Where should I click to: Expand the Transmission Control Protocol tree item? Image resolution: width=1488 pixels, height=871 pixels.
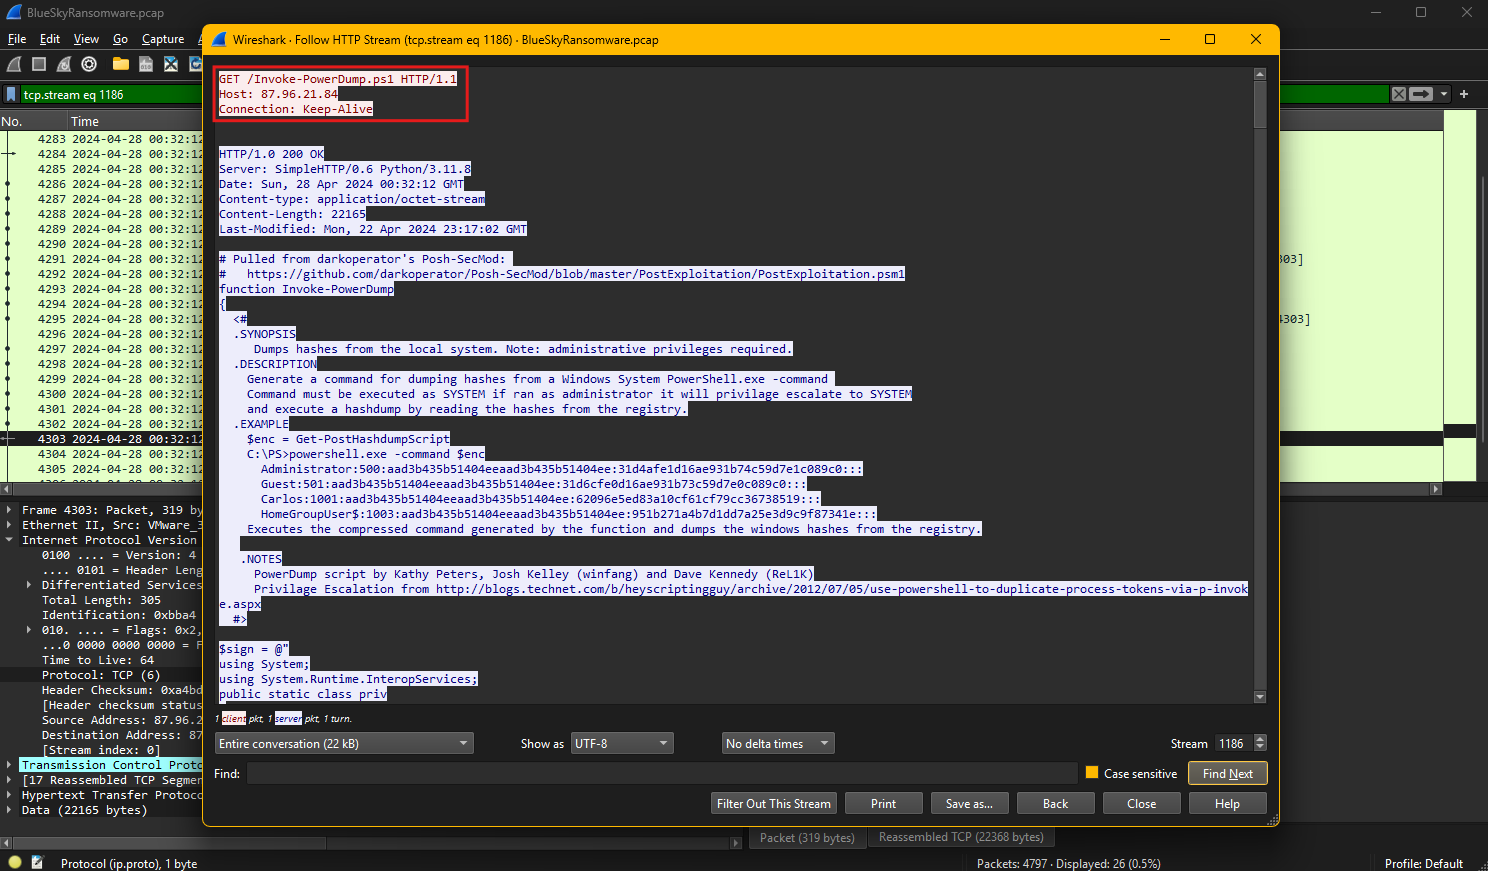[x=9, y=765]
